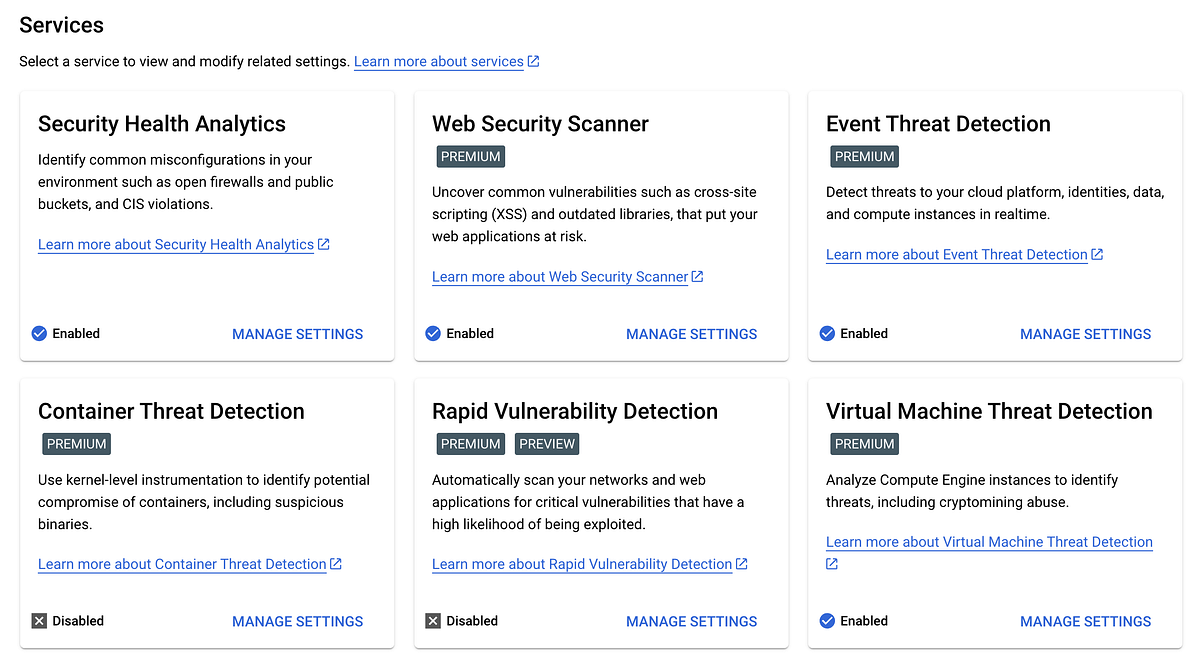Click the external link icon beside Learn more about services
The image size is (1200, 664).
click(533, 61)
